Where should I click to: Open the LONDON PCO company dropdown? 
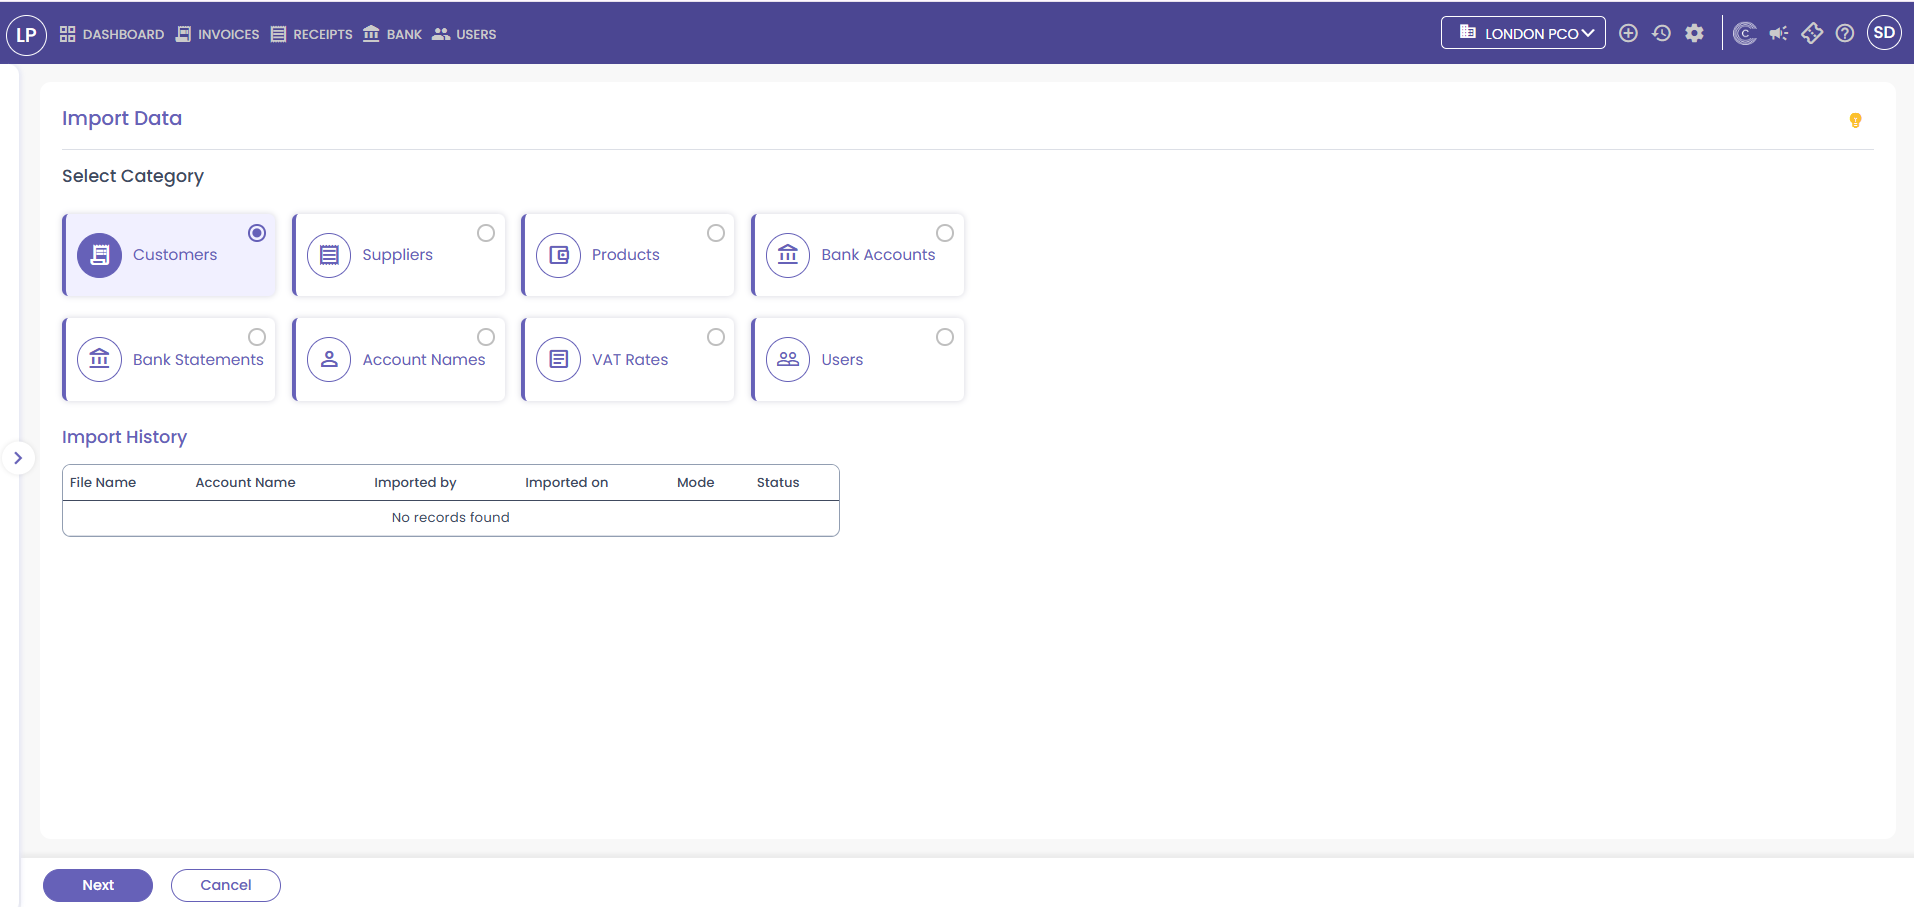coord(1523,33)
